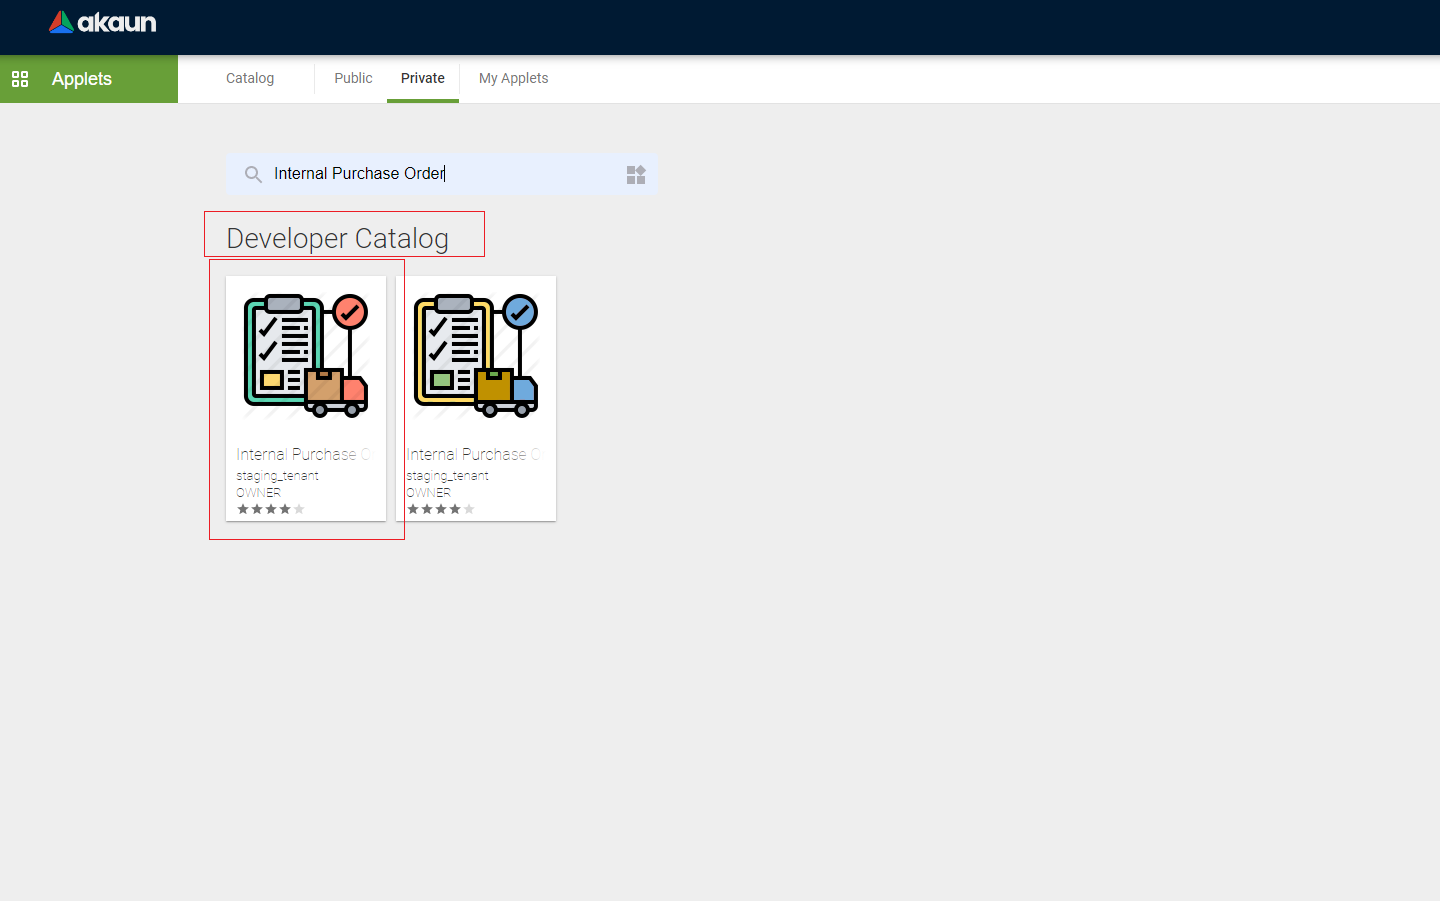
Task: Click staging_tenant text on the red-icon card
Action: [x=278, y=476]
